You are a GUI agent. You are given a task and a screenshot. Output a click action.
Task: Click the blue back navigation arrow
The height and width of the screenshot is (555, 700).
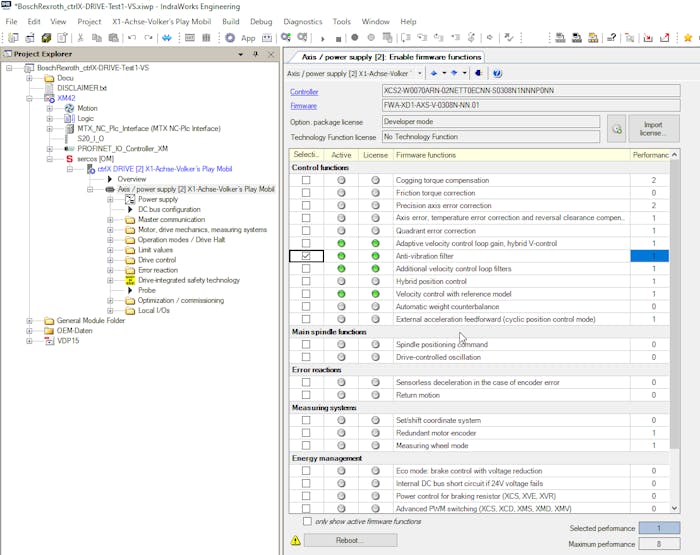434,73
